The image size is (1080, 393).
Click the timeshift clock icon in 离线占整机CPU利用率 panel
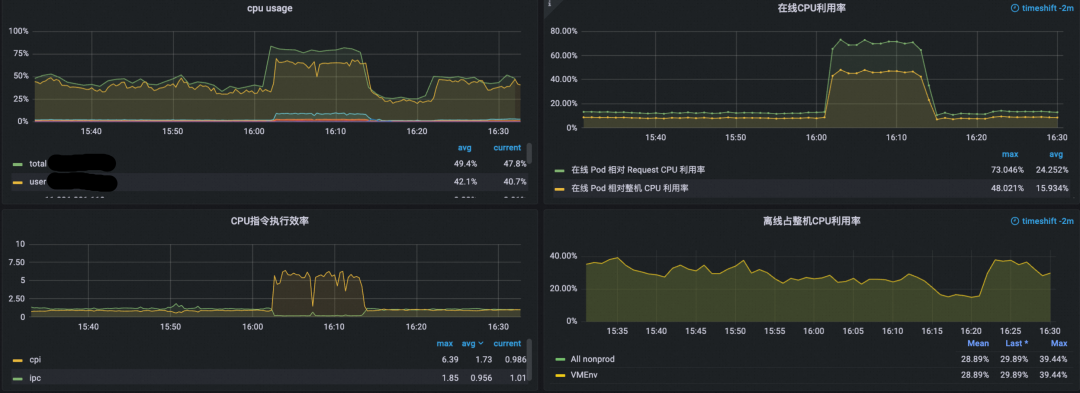click(1015, 221)
